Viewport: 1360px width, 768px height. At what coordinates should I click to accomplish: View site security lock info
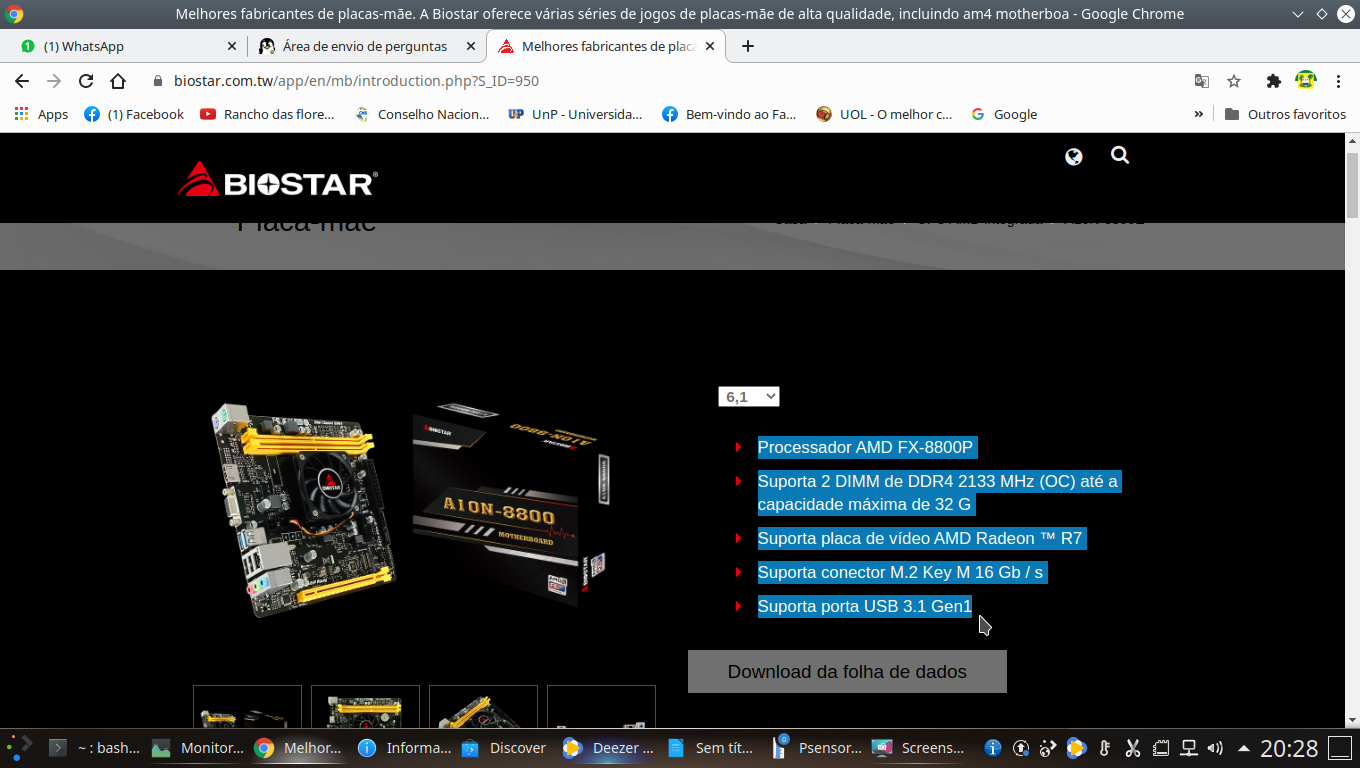(x=157, y=81)
